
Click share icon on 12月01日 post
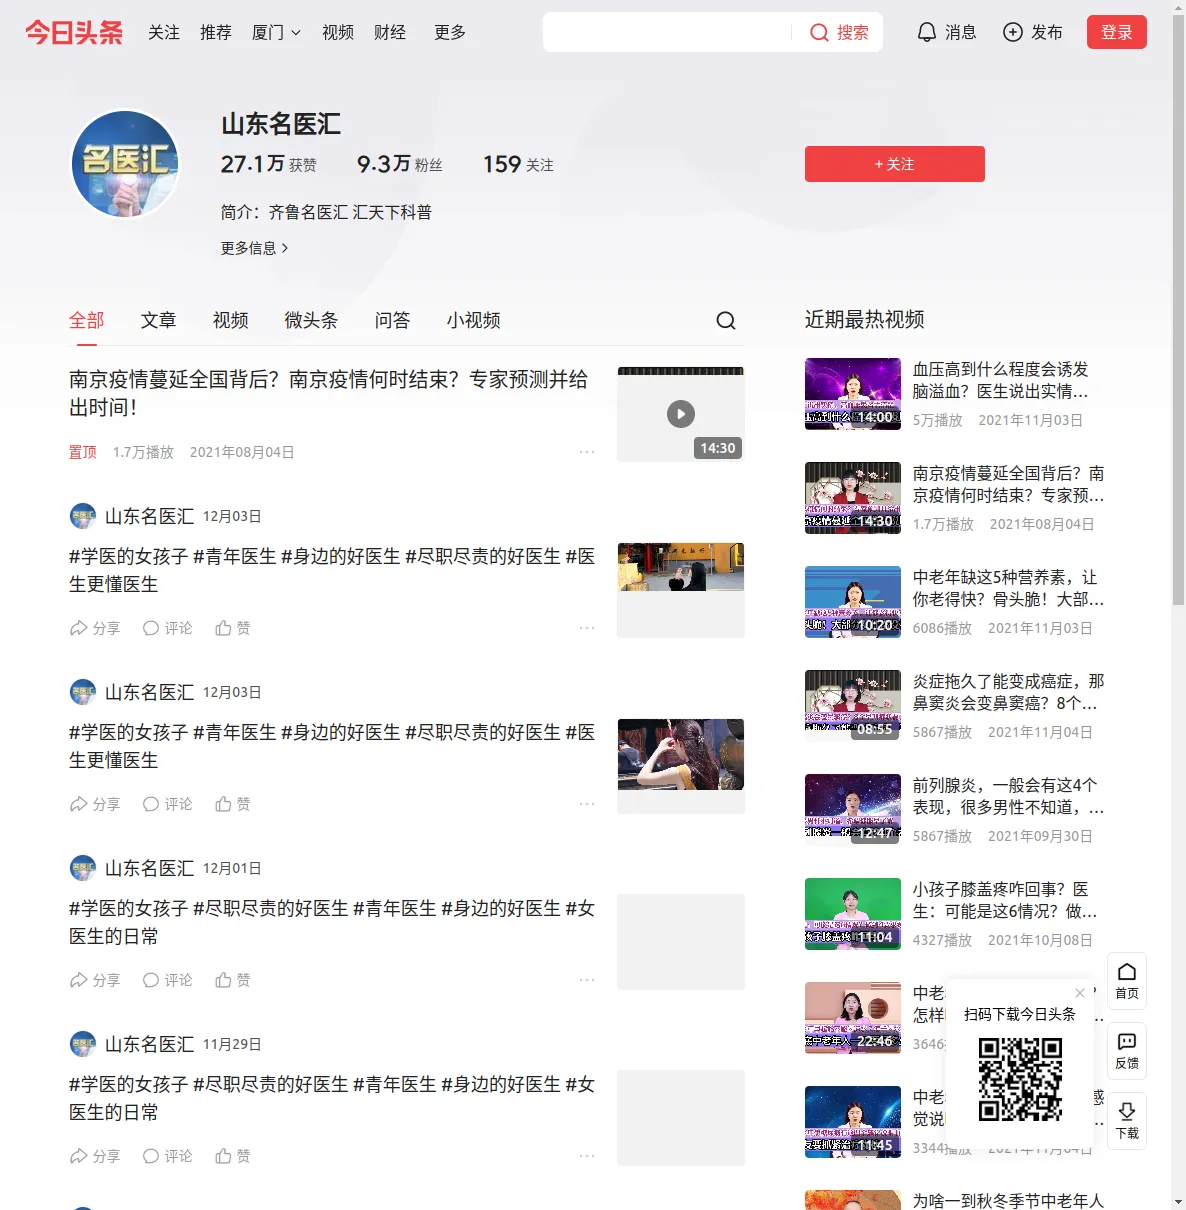79,980
